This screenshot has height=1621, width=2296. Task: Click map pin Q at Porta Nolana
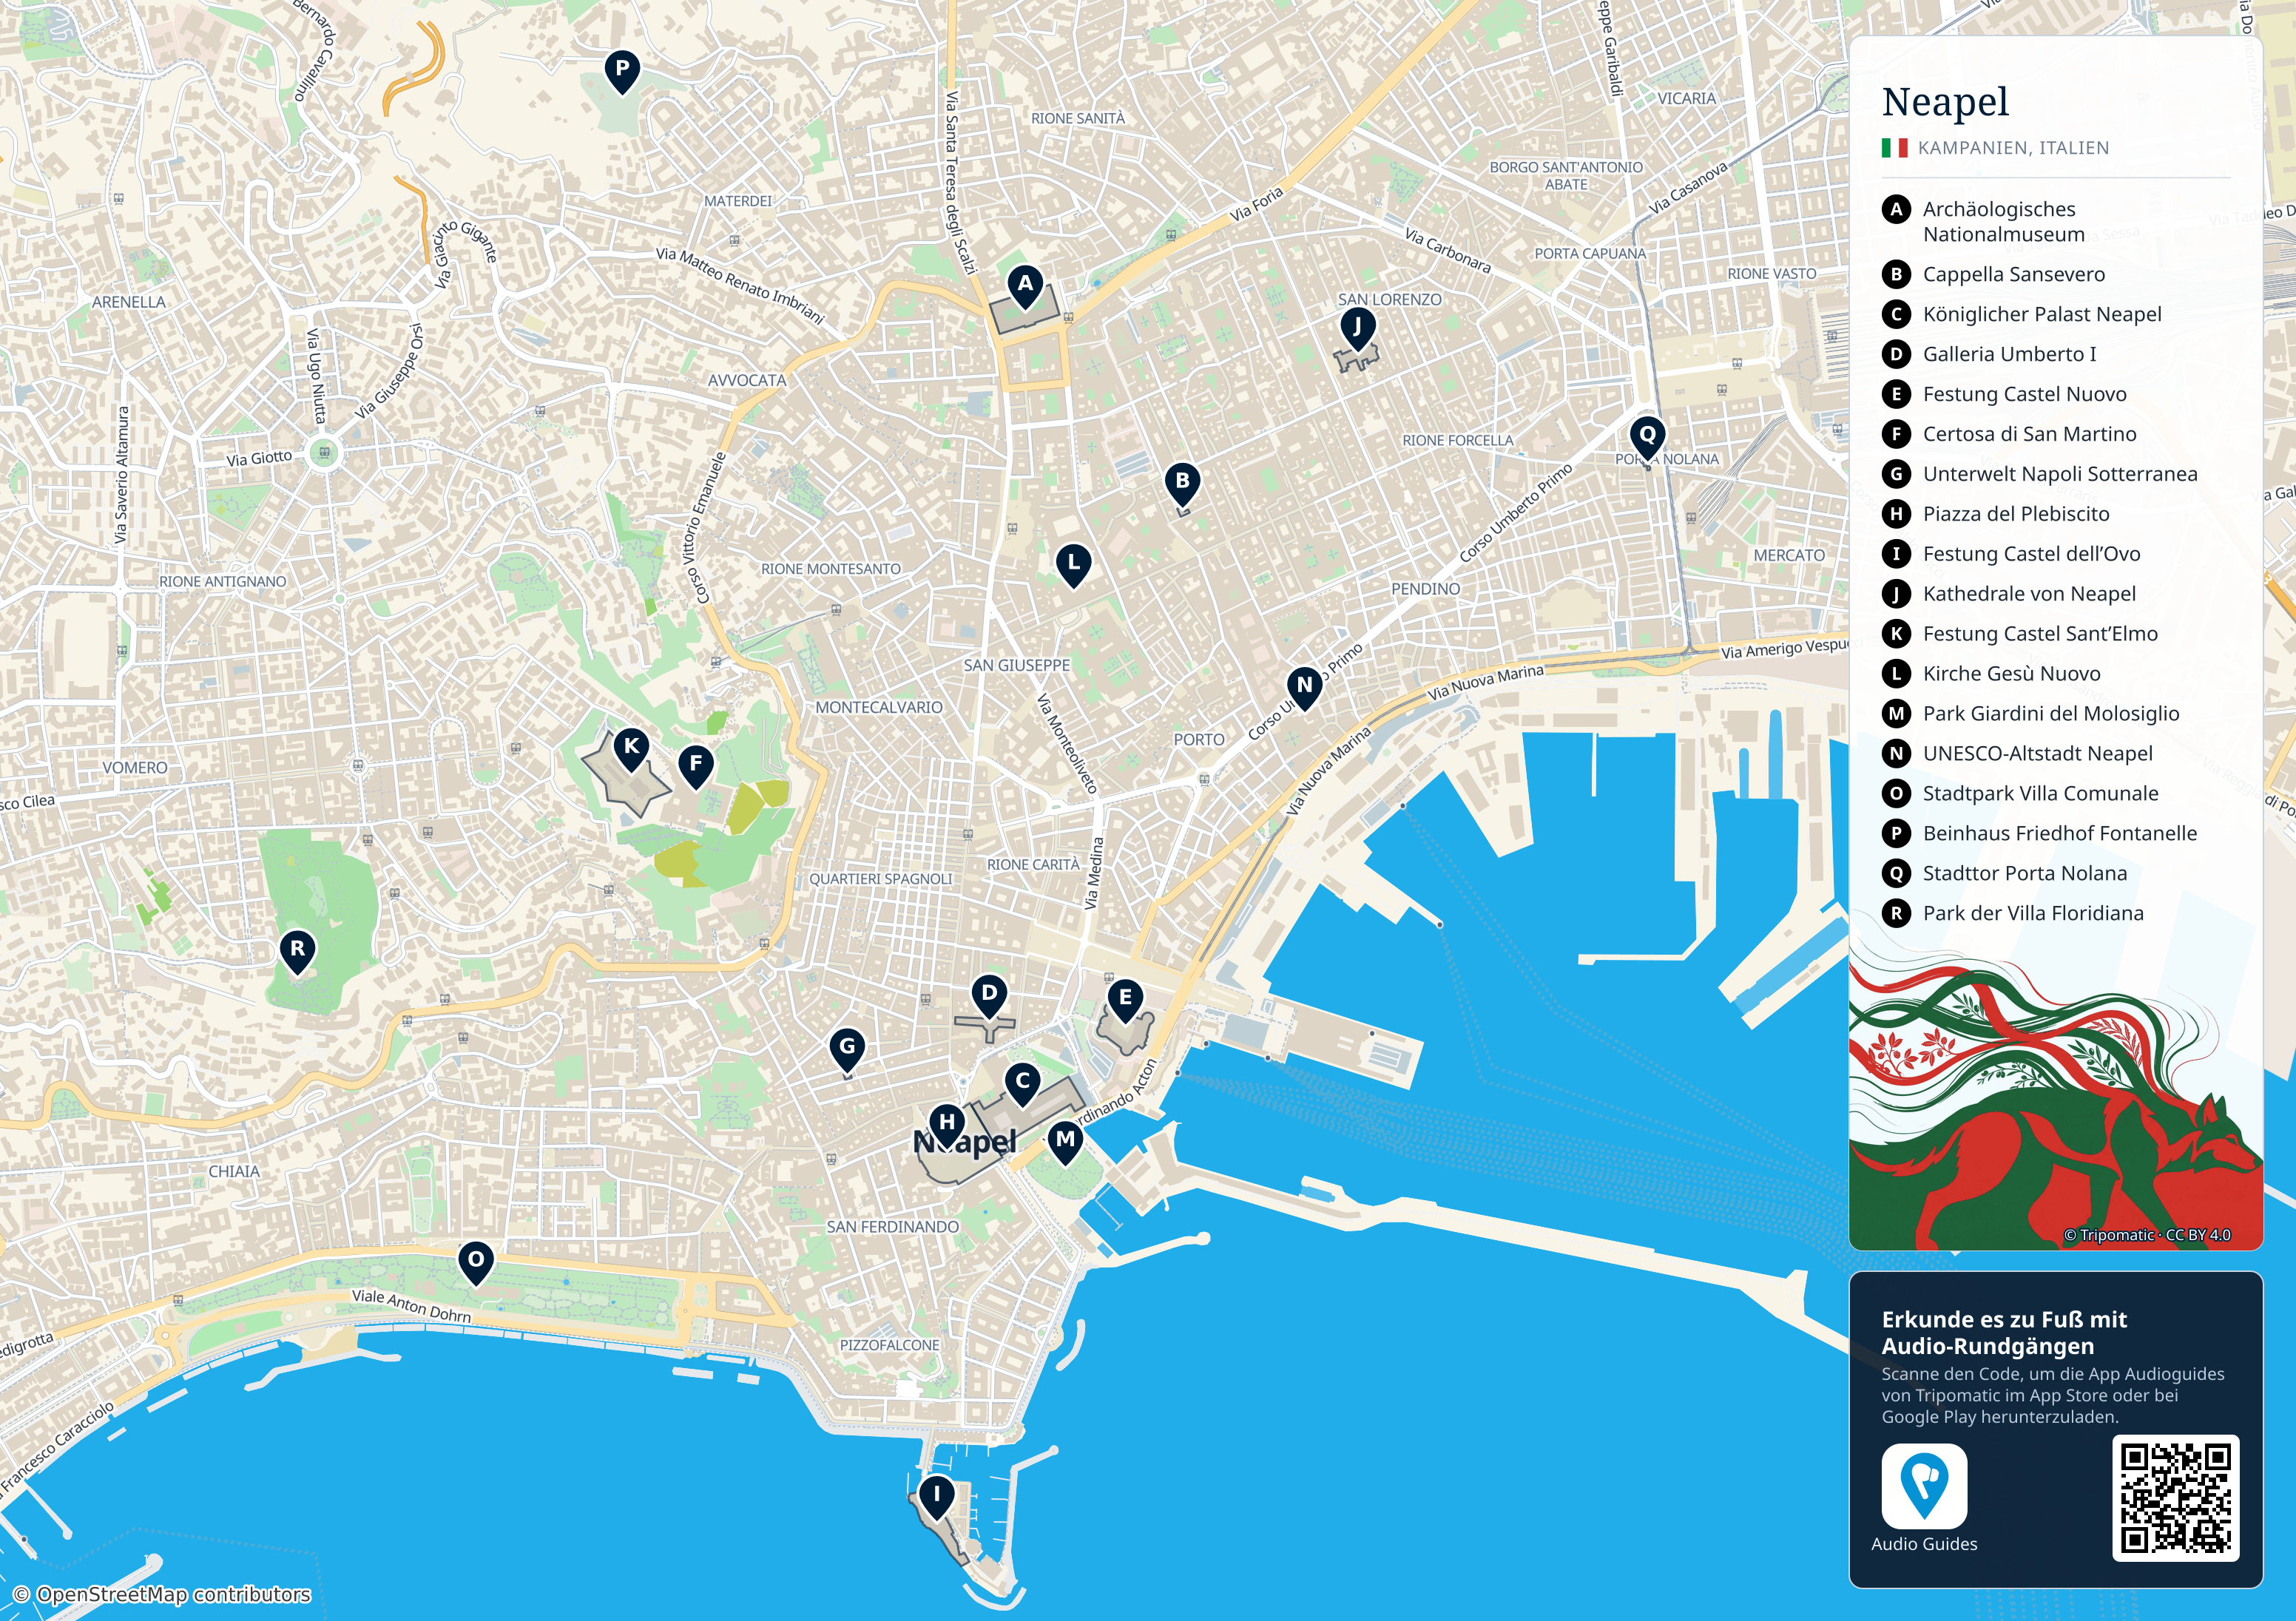(x=1647, y=438)
